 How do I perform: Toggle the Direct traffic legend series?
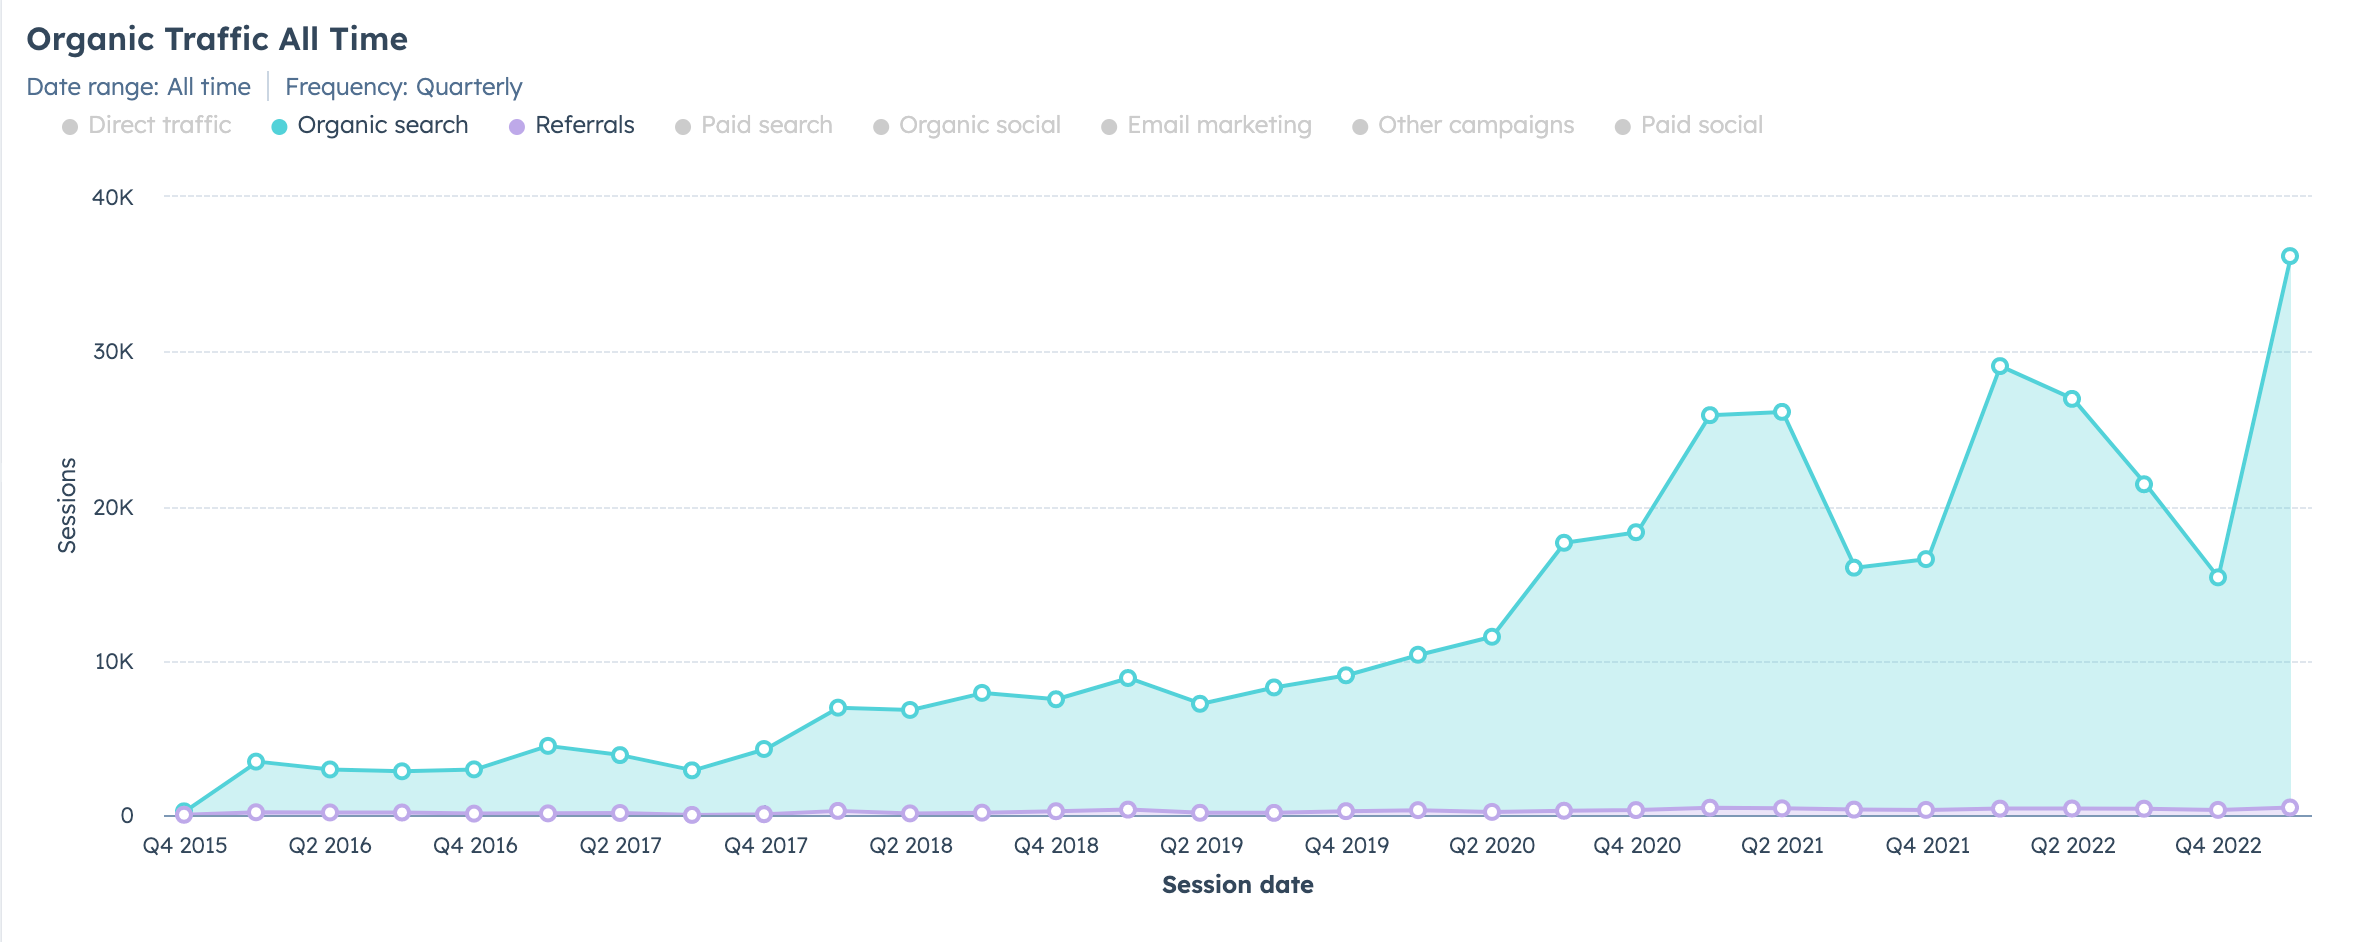coord(147,126)
